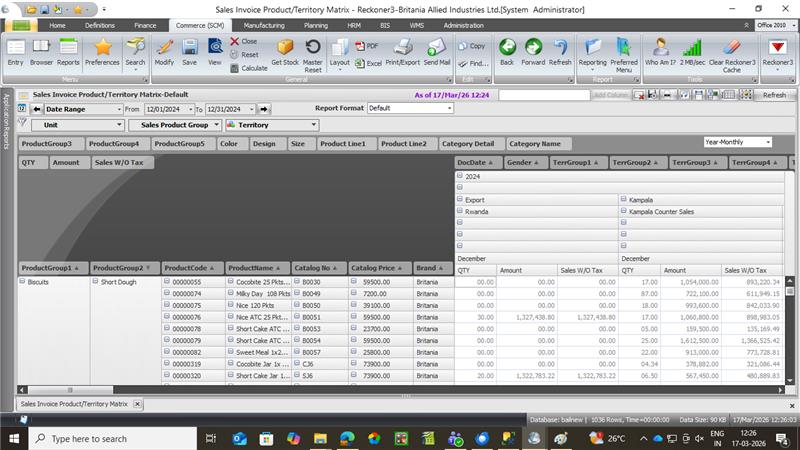Screen dimensions: 800x450
Task: Click the Print/Export printer icon
Action: (x=403, y=48)
